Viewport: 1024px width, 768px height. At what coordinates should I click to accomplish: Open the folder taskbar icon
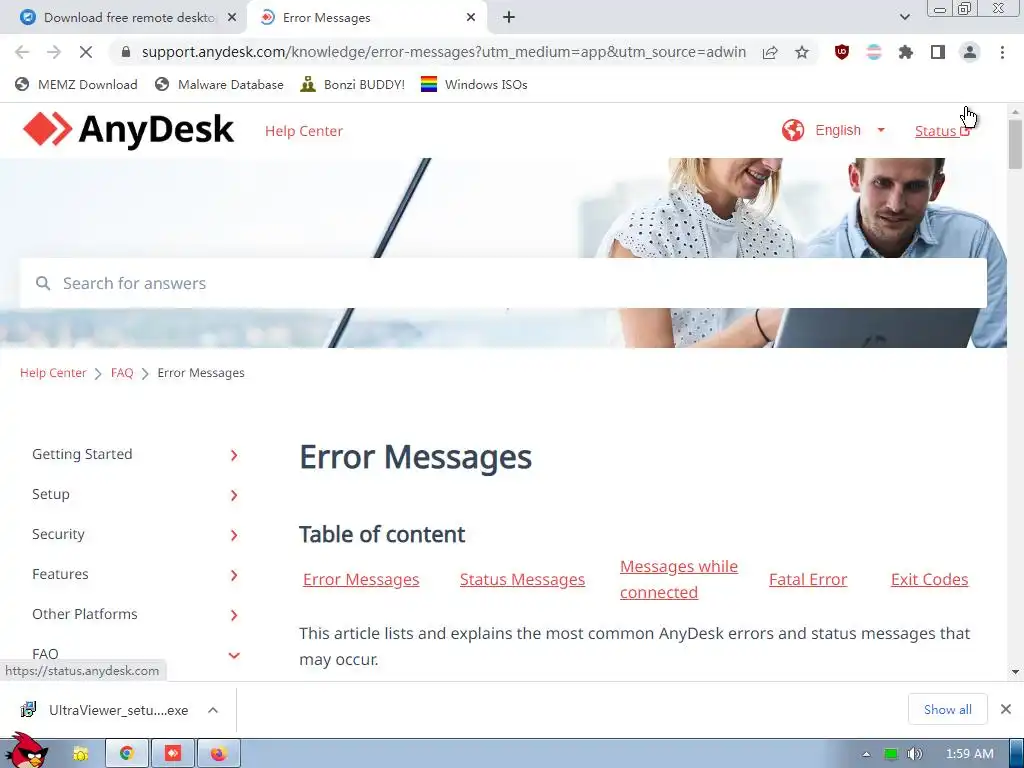point(80,754)
